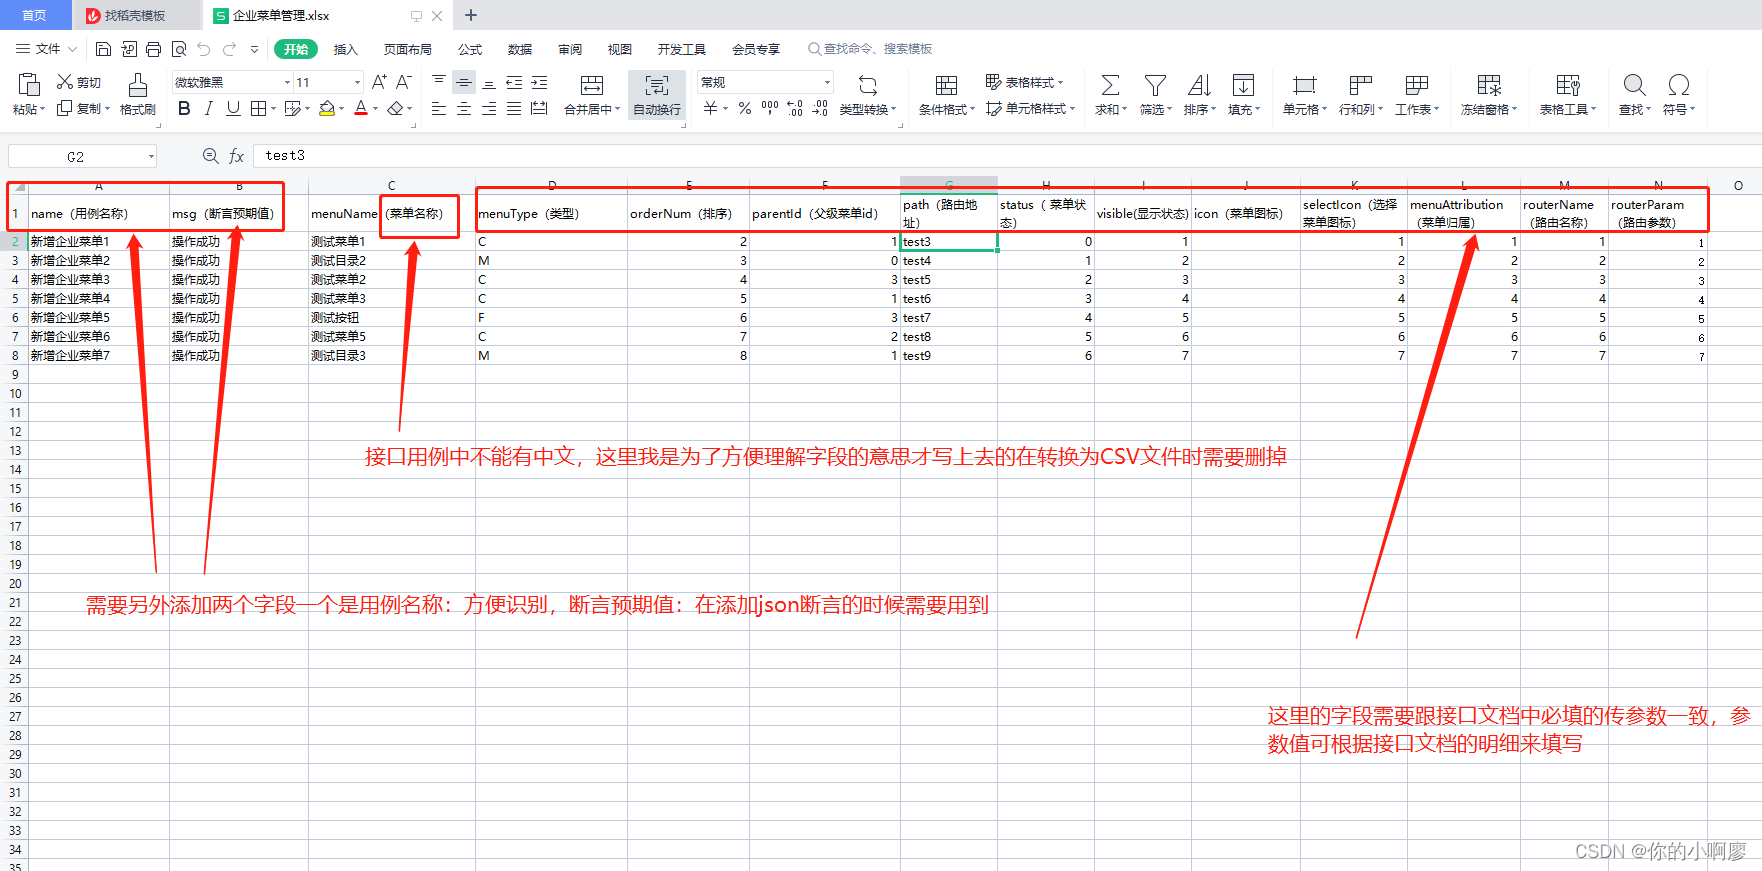This screenshot has height=871, width=1762.
Task: Click the Sort (排序) icon
Action: coord(1199,85)
